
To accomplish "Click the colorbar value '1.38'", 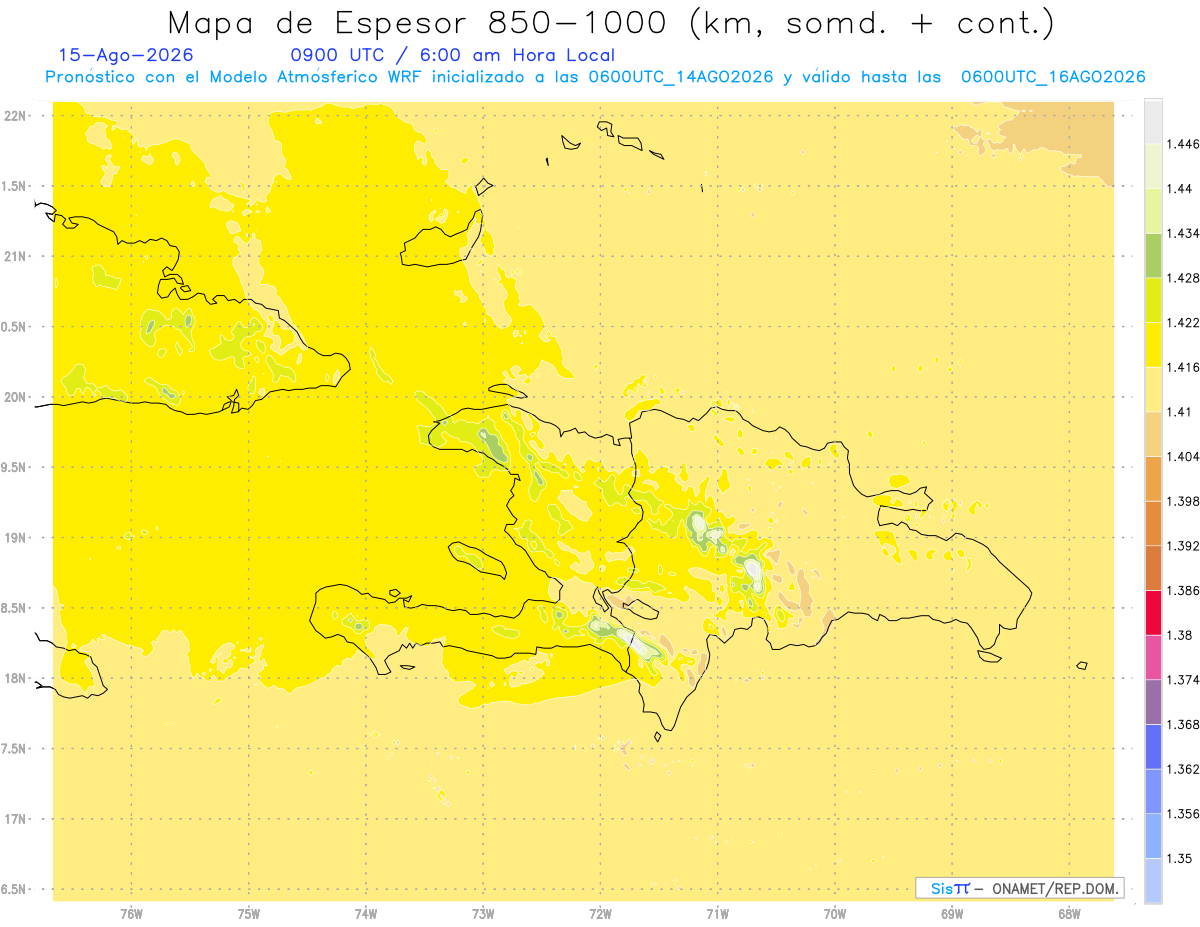I will tap(1180, 635).
